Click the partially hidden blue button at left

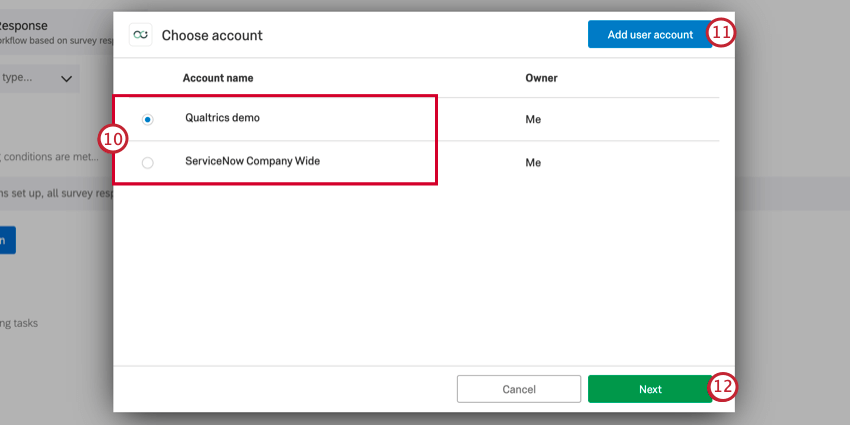tap(7, 240)
